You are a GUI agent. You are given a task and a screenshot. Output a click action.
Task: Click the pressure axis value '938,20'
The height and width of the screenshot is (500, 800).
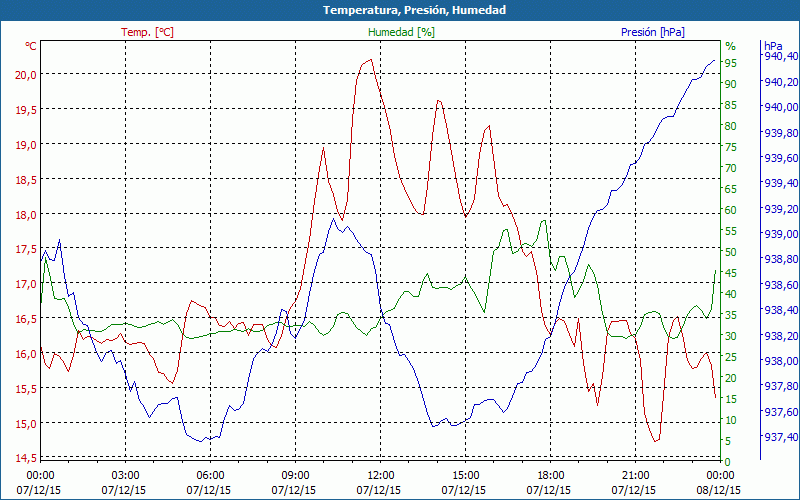[780, 336]
